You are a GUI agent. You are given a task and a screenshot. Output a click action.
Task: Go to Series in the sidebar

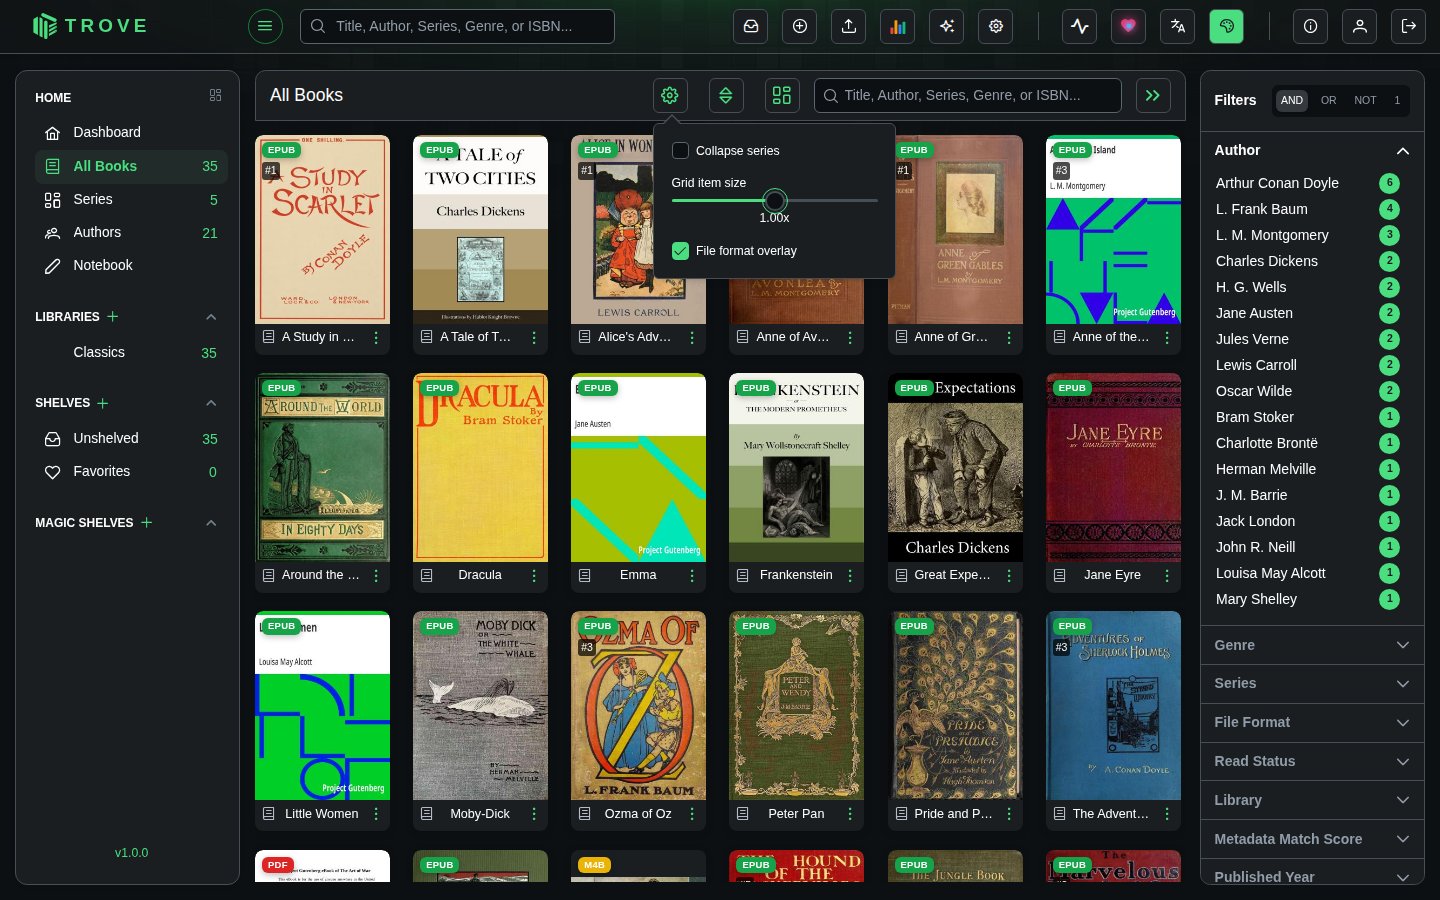click(131, 199)
